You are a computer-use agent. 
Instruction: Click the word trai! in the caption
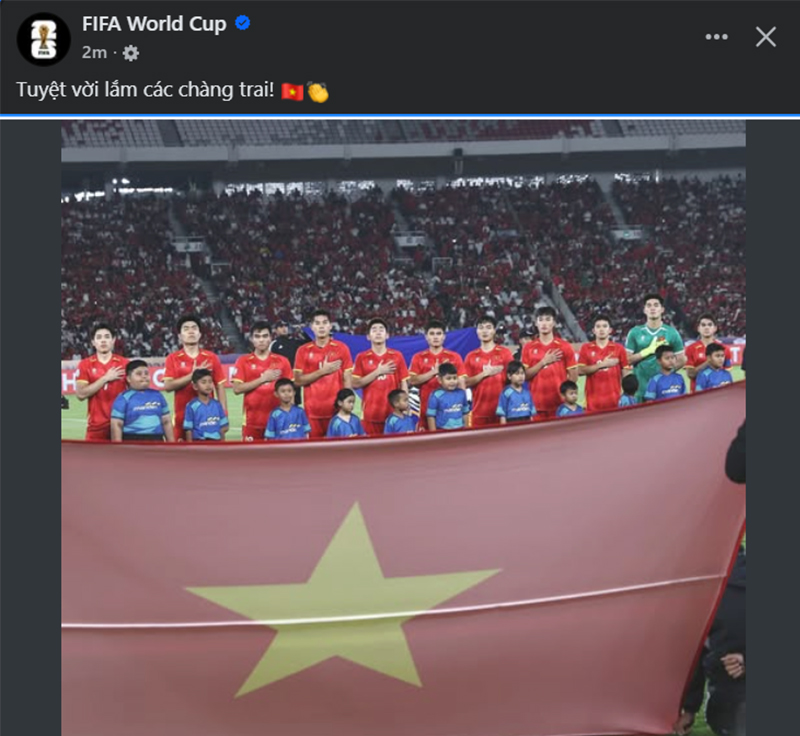coord(257,90)
